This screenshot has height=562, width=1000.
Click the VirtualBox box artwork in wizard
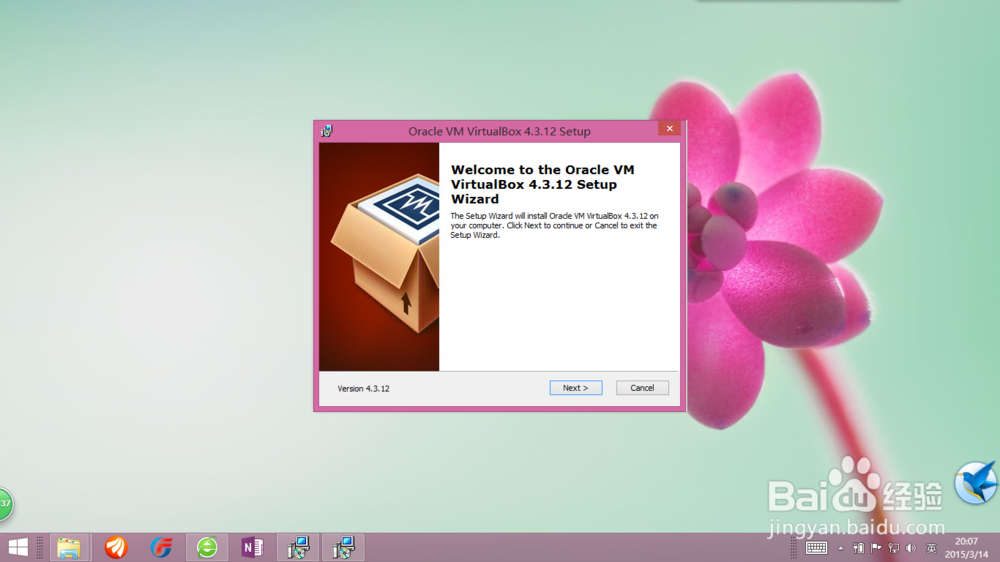pos(379,256)
